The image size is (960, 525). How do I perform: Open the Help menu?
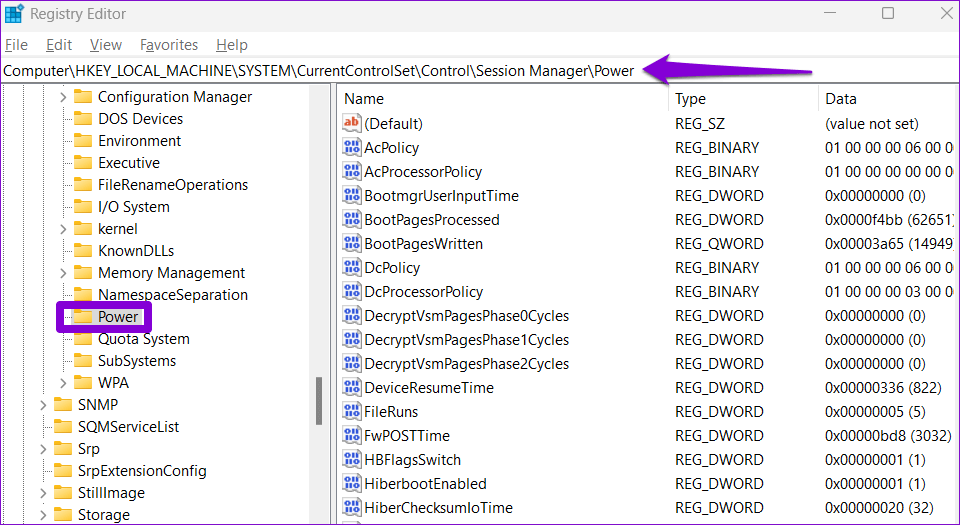pyautogui.click(x=231, y=45)
